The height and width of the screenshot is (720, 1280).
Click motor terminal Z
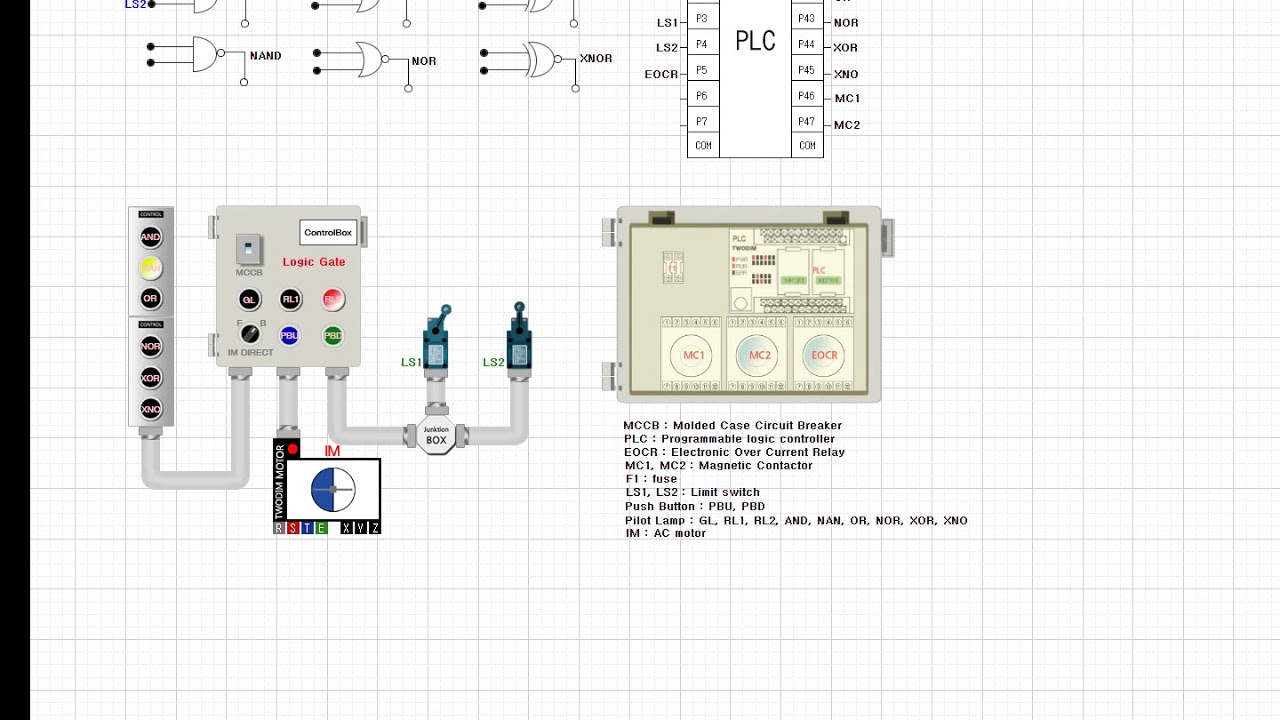374,528
